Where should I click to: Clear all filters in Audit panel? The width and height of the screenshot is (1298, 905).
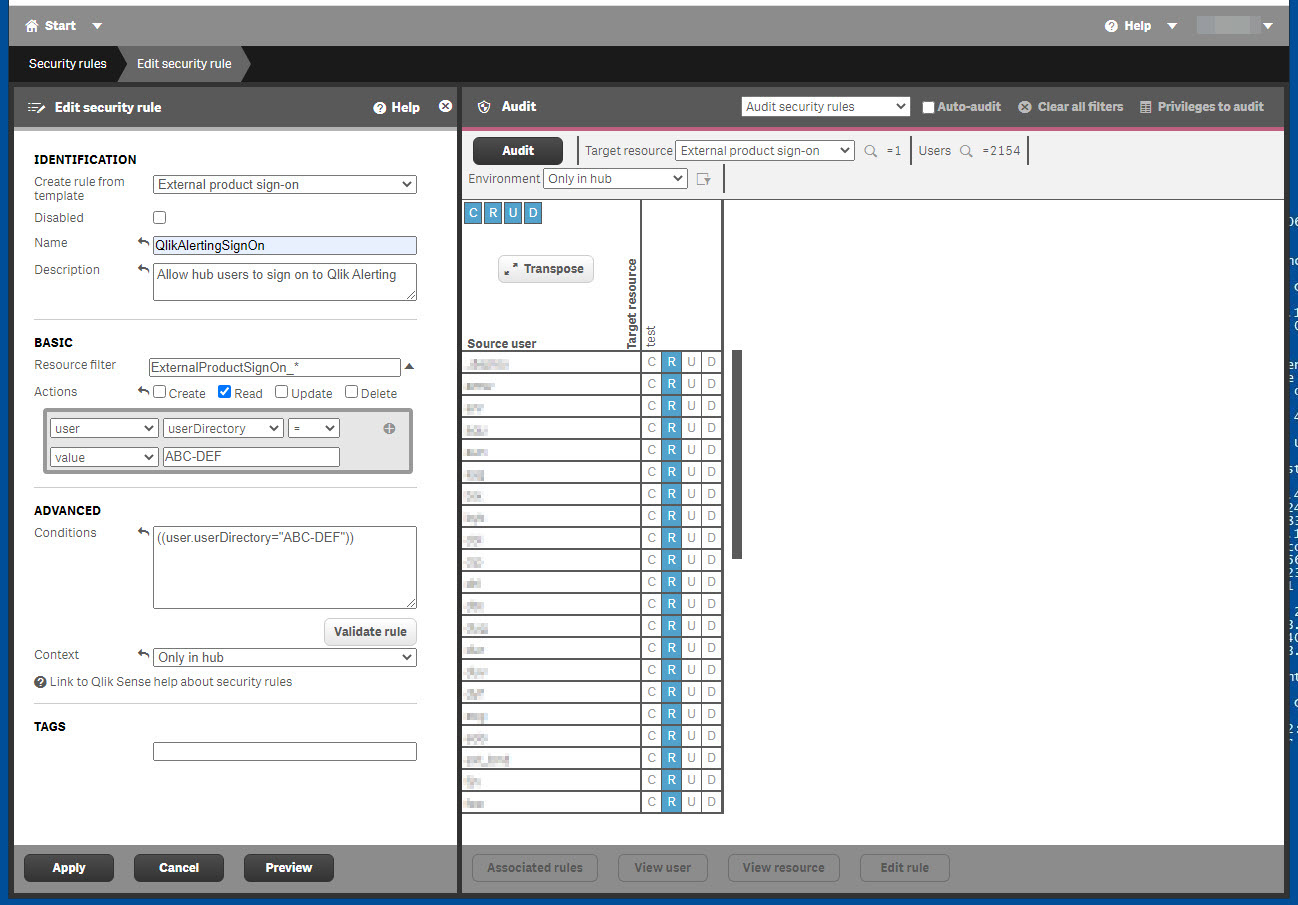1071,107
